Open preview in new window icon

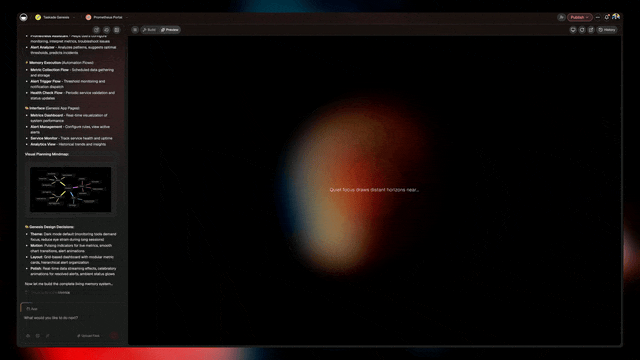point(591,30)
